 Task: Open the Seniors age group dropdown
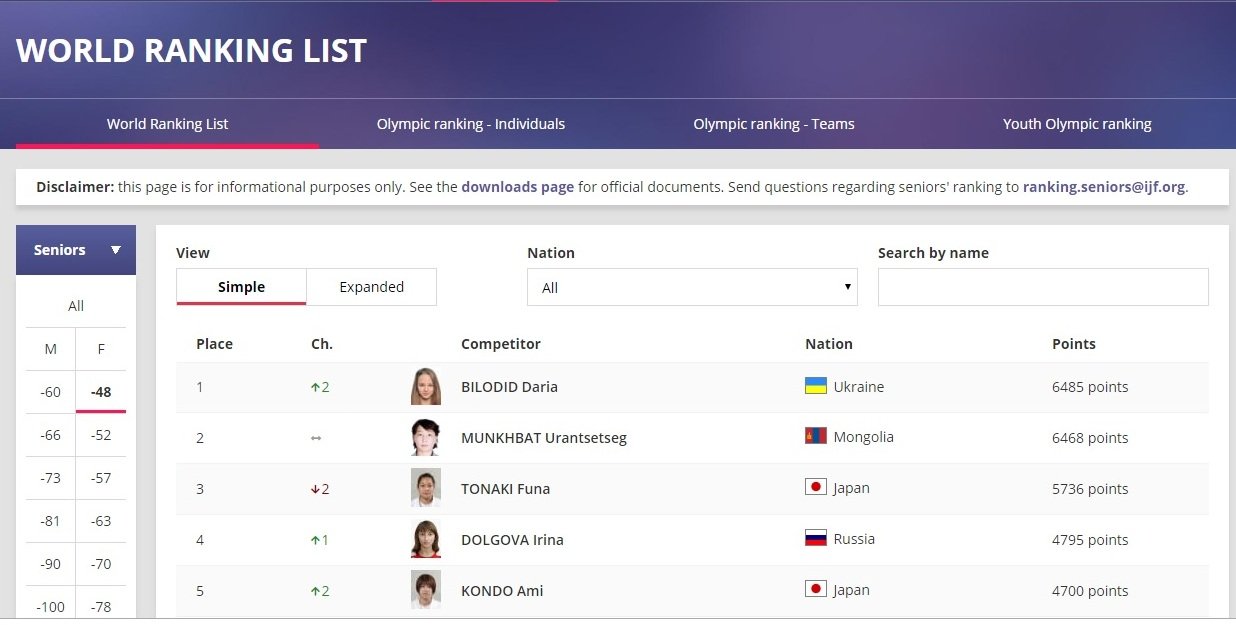coord(76,250)
